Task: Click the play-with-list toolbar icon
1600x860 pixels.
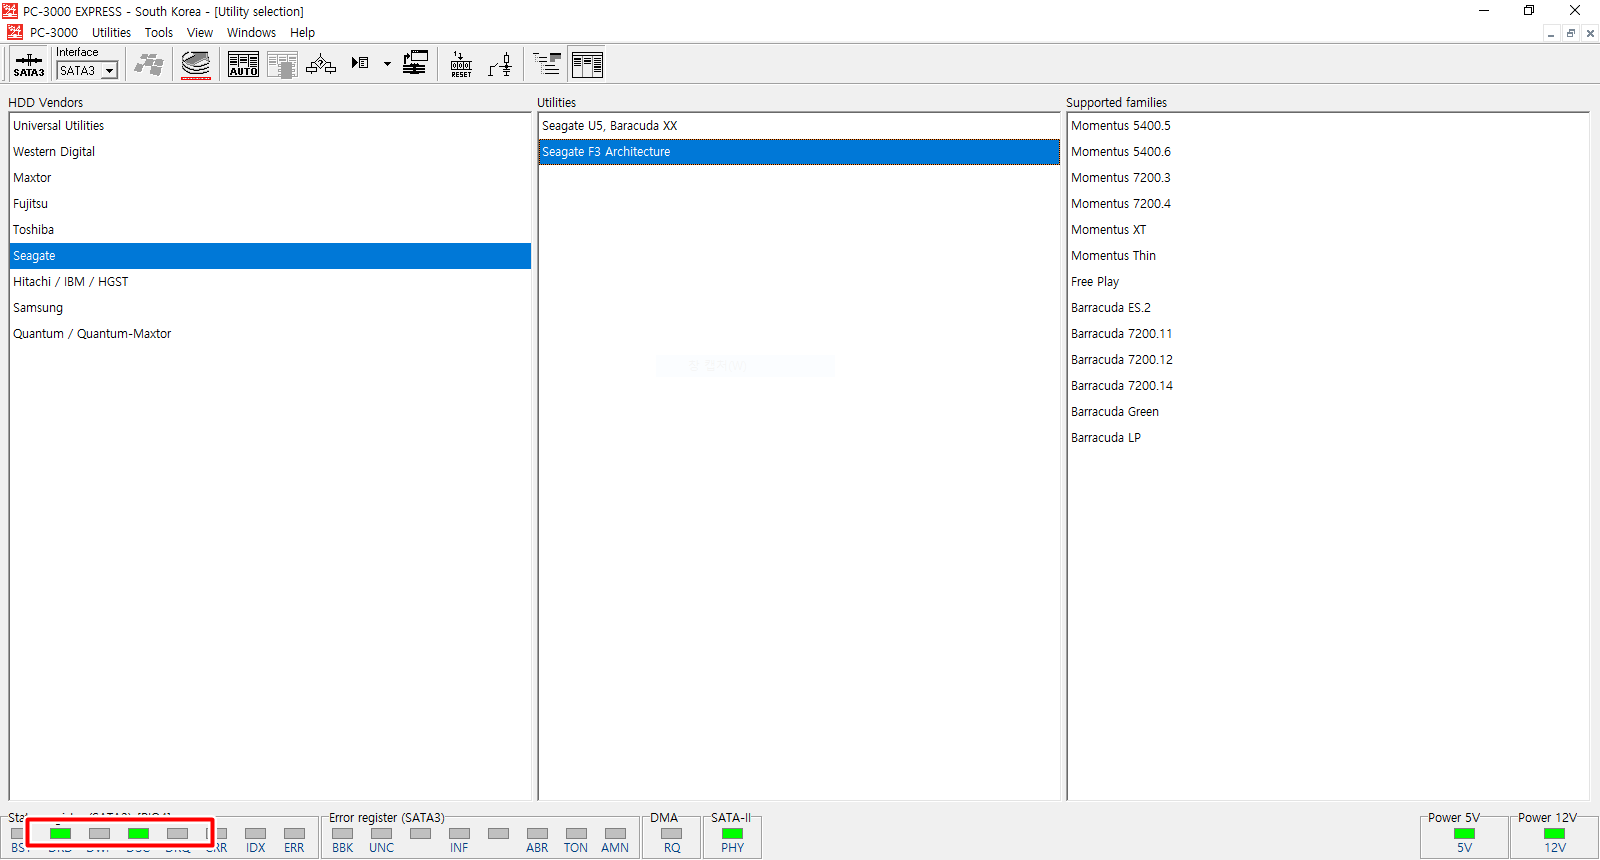Action: 360,63
